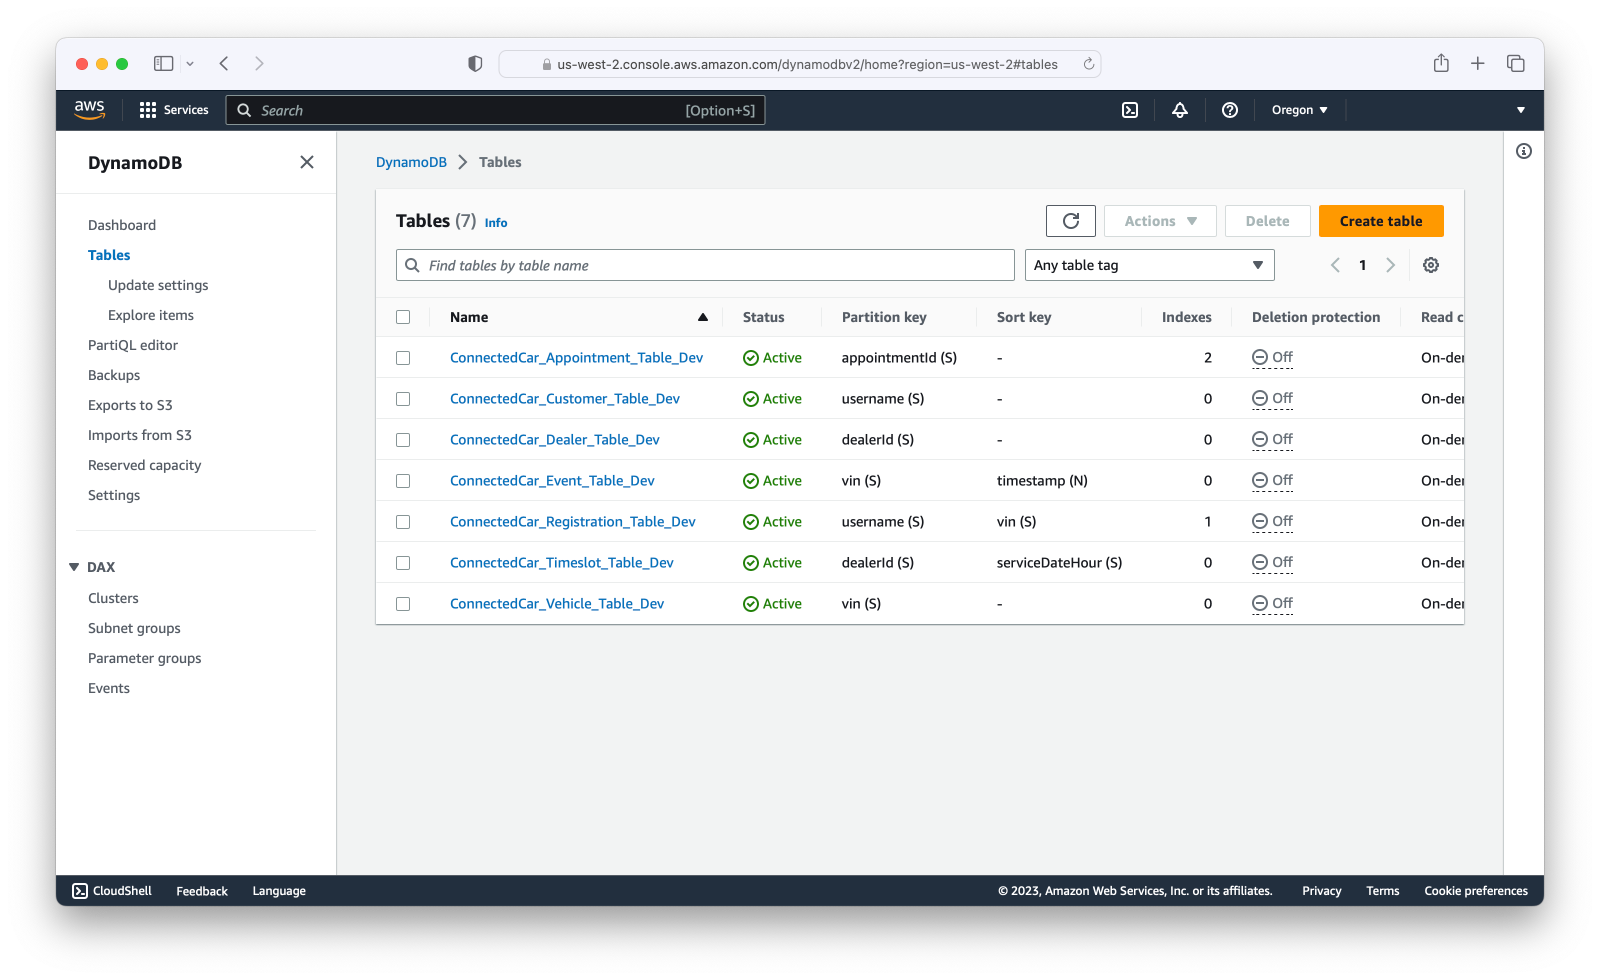Screen dimensions: 1600x980
Task: Check ConnectedCar_Appointment_Table_Dev row
Action: 403,358
